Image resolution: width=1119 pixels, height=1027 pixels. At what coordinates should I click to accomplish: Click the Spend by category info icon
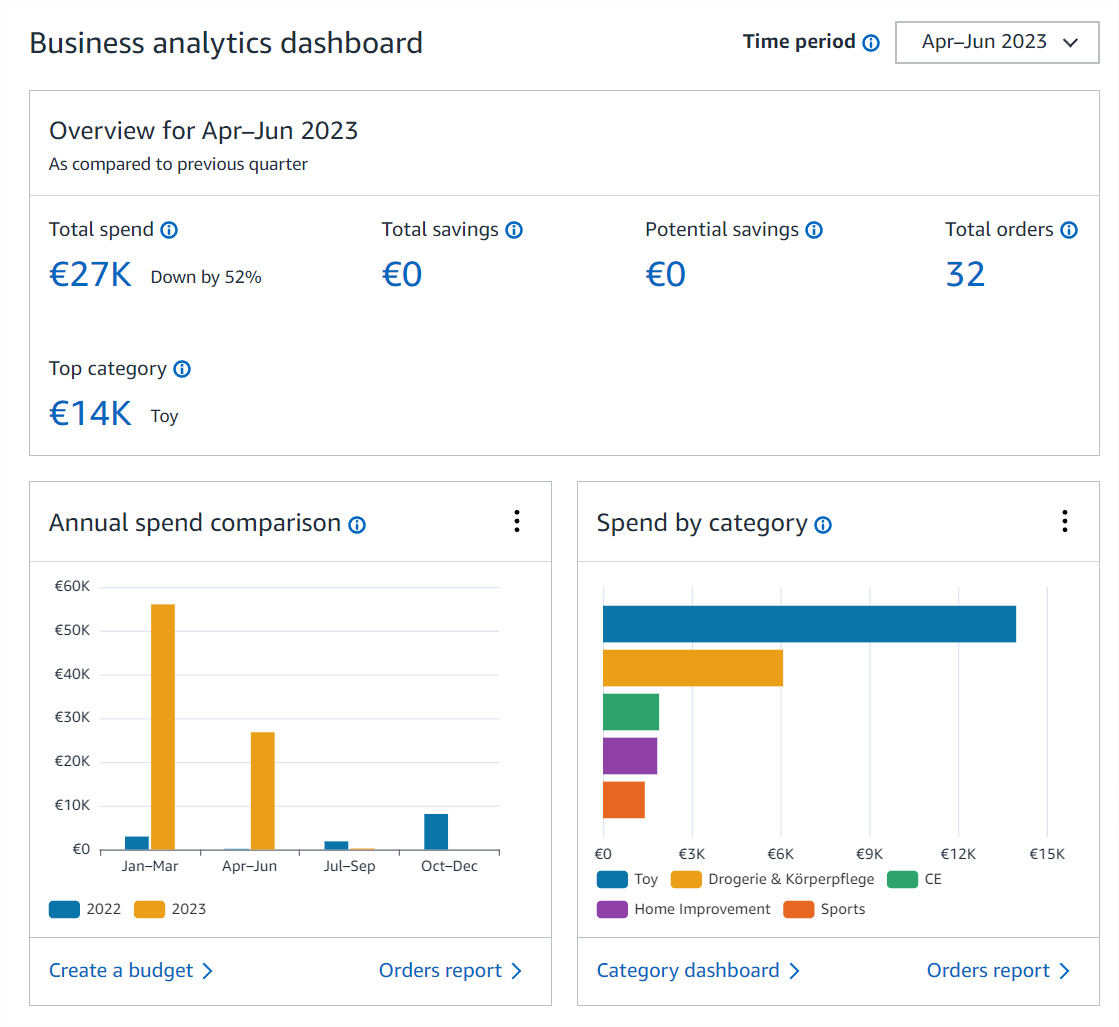[x=823, y=525]
